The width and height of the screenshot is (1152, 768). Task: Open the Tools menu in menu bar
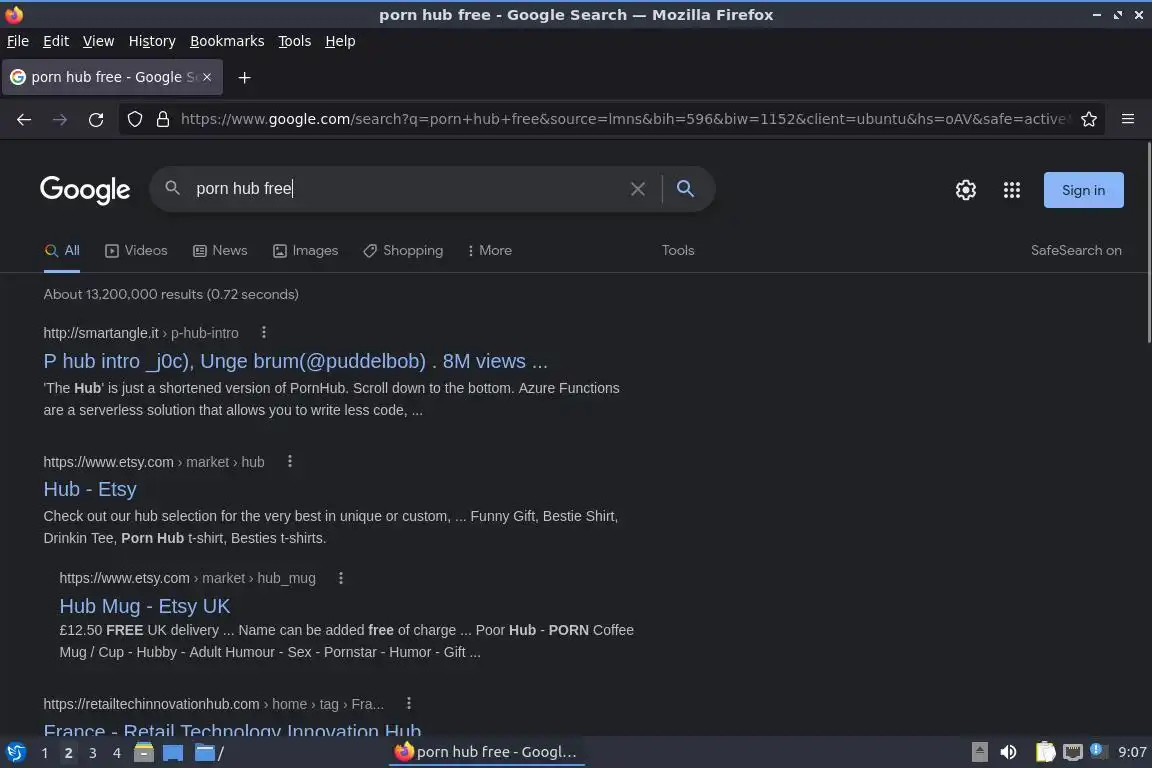coord(295,41)
